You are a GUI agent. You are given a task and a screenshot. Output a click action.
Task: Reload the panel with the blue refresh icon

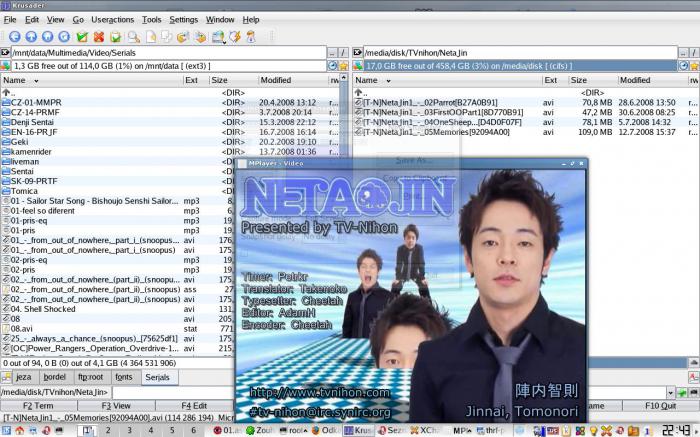tap(64, 37)
